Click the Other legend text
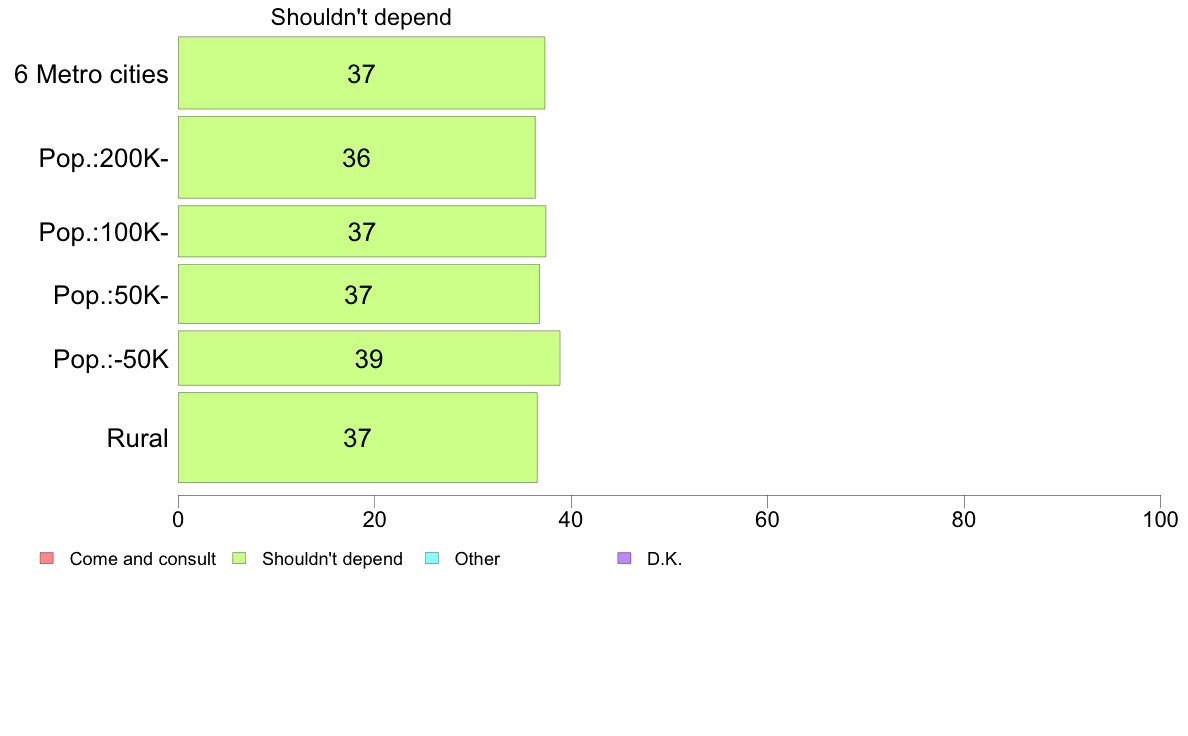 pyautogui.click(x=477, y=559)
